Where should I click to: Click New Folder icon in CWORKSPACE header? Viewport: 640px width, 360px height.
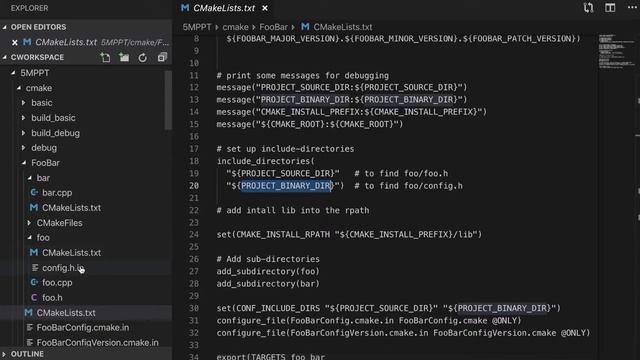(124, 58)
